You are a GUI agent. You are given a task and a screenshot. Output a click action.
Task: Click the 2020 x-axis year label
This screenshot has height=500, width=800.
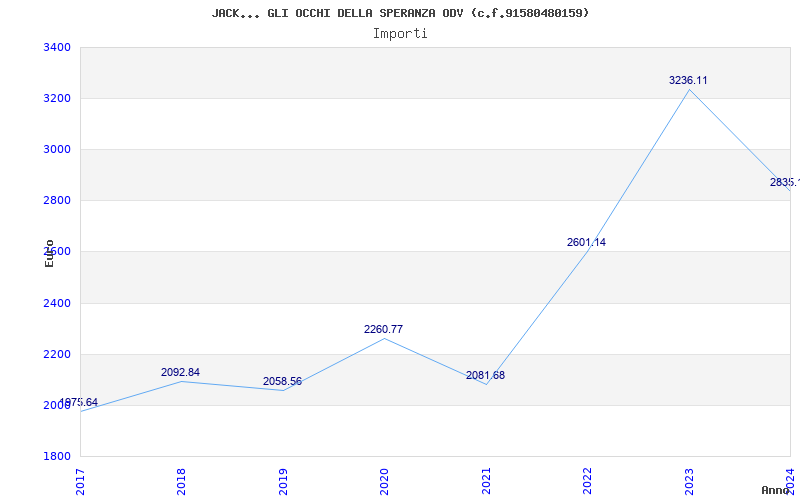click(384, 482)
